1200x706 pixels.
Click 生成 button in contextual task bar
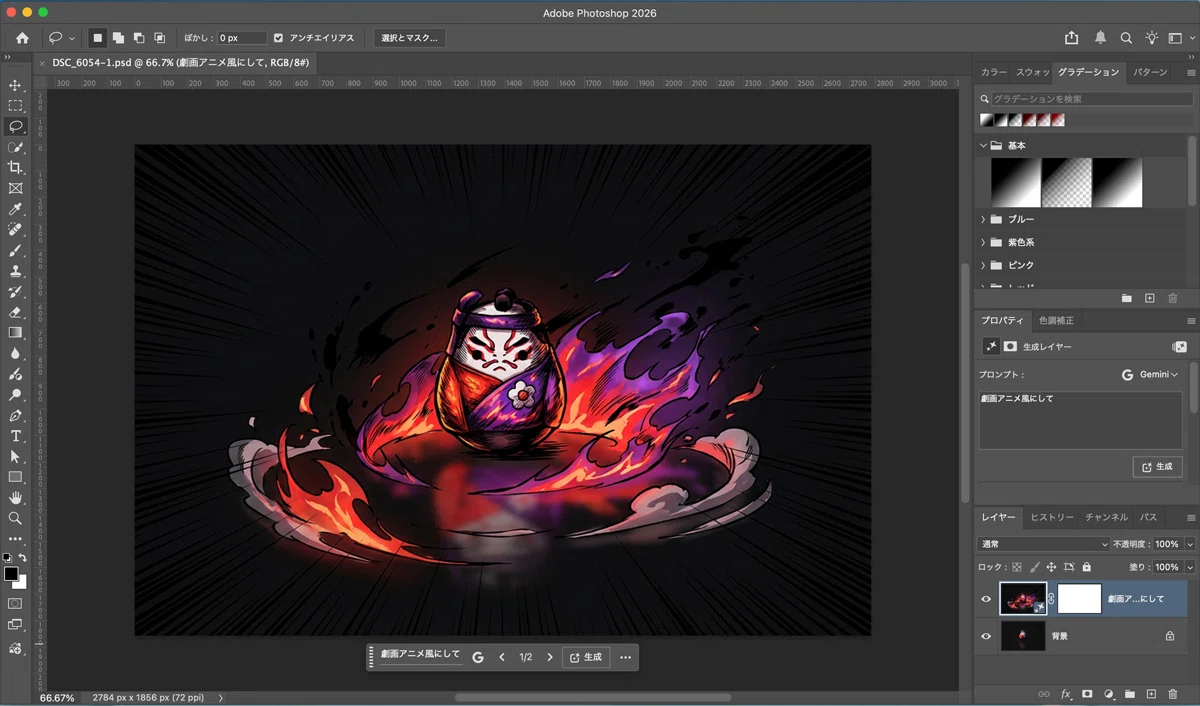[586, 657]
